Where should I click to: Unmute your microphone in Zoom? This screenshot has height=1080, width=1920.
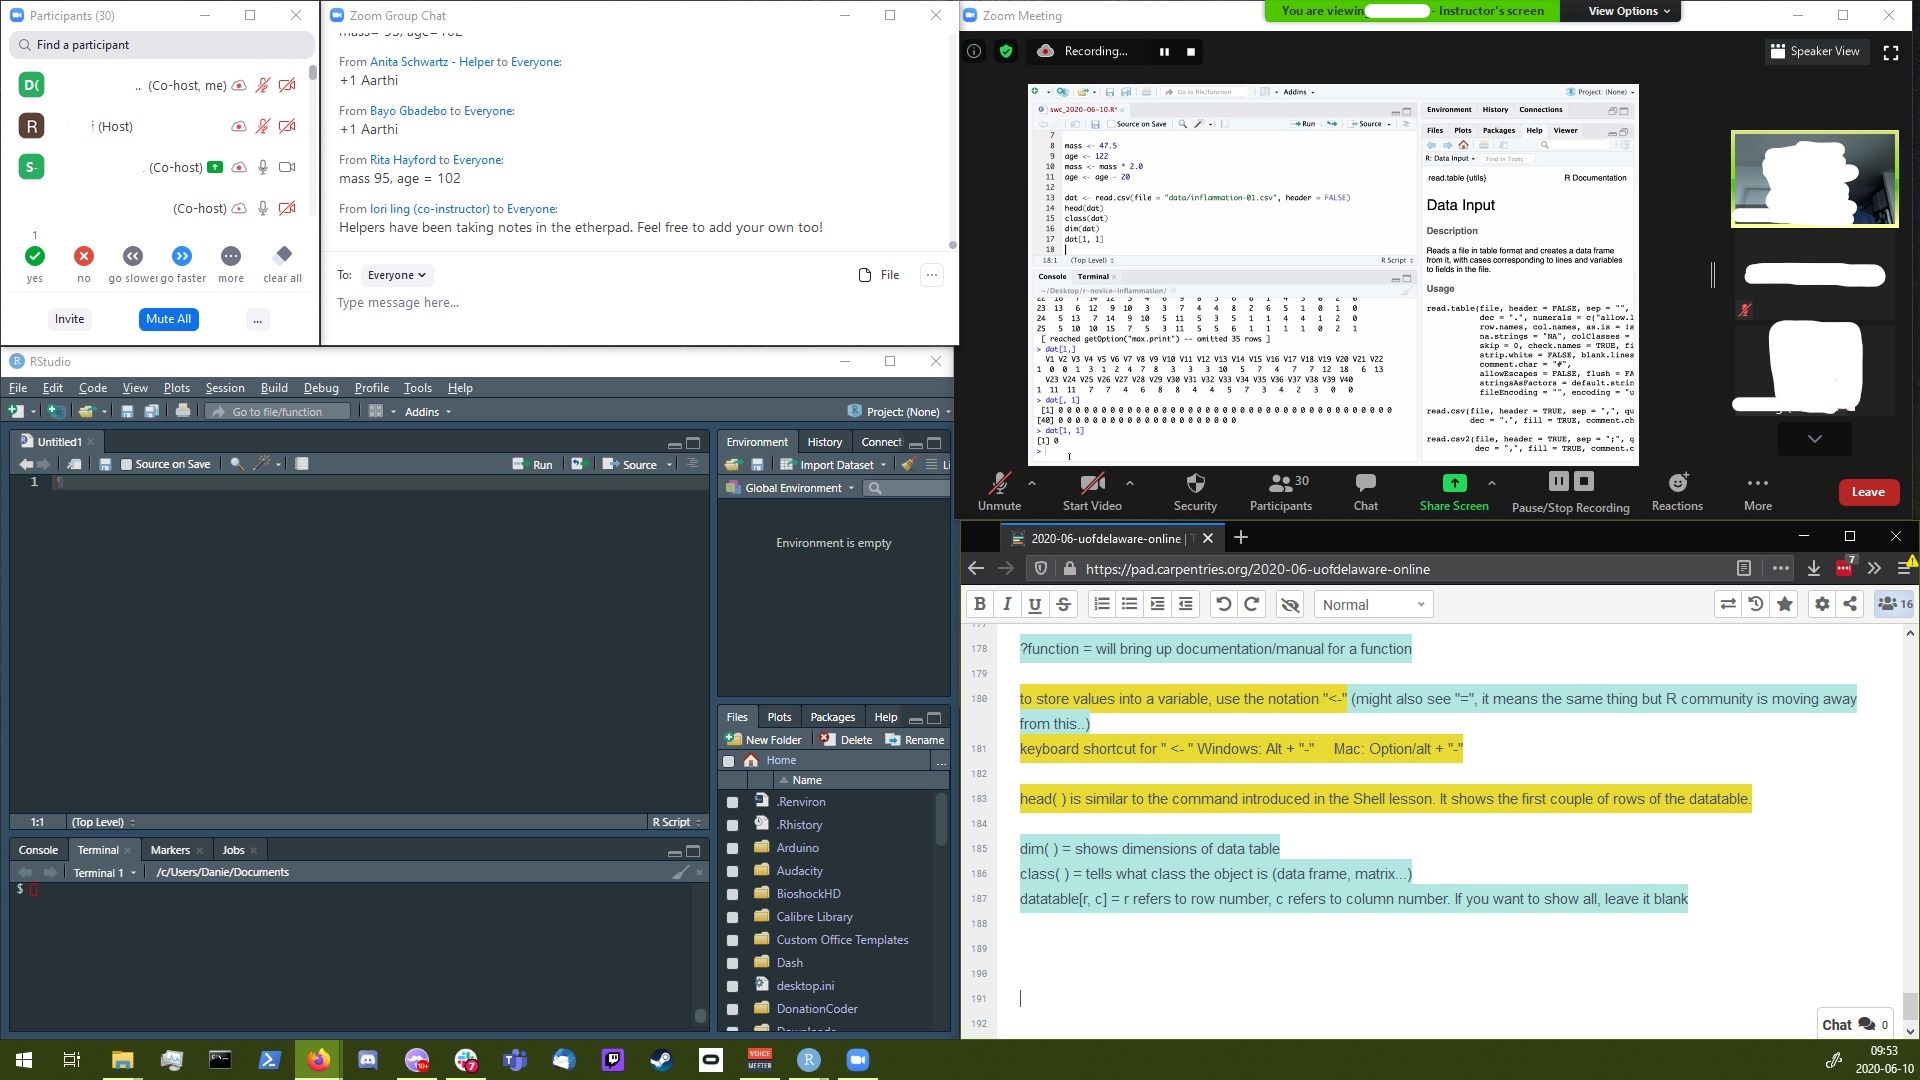998,491
